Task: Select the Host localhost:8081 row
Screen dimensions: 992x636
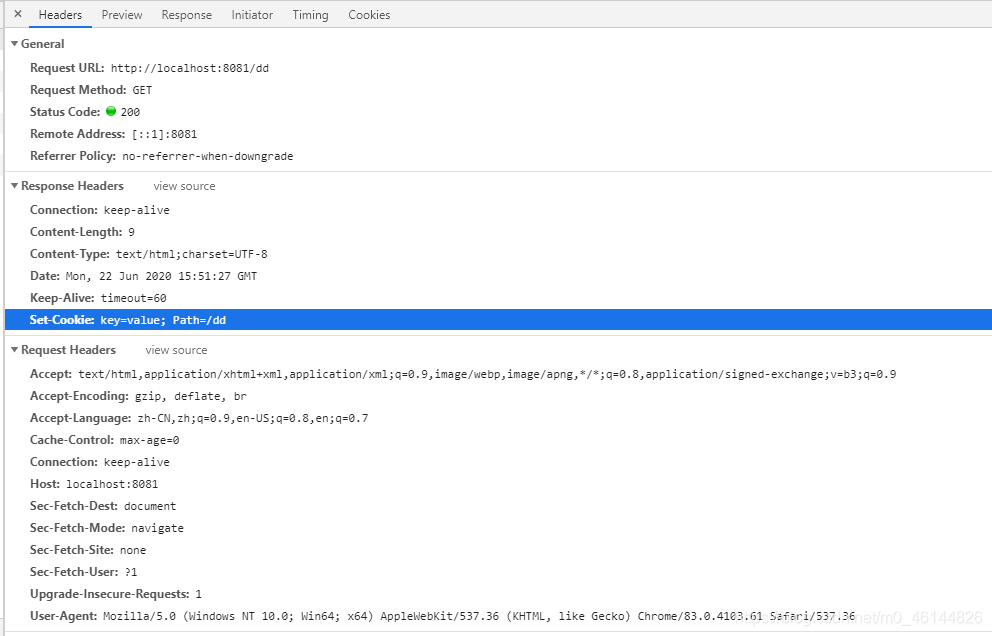Action: [498, 484]
